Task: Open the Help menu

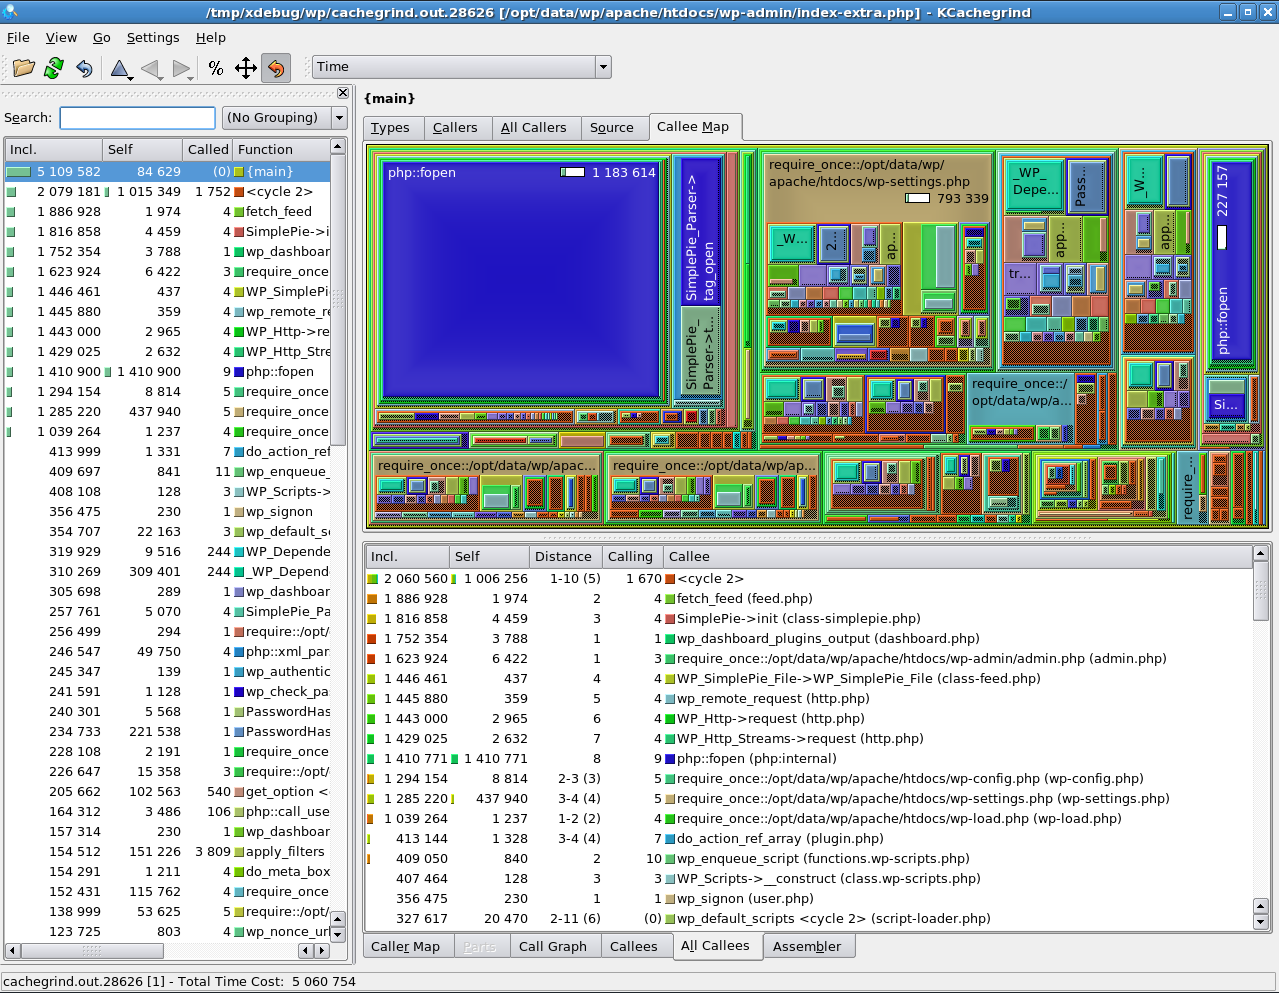Action: 211,37
